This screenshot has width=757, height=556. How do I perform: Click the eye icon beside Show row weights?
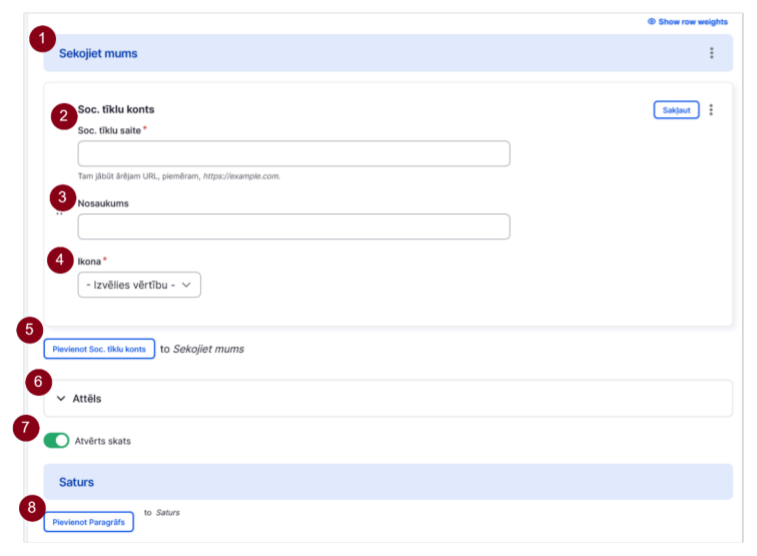651,21
